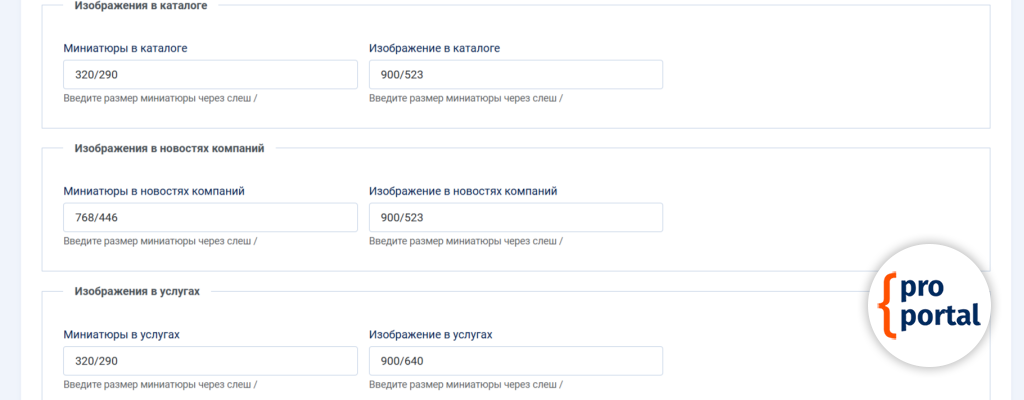This screenshot has height=400, width=1024.
Task: Click the Миниатюры в каталоге label text
Action: (x=125, y=48)
